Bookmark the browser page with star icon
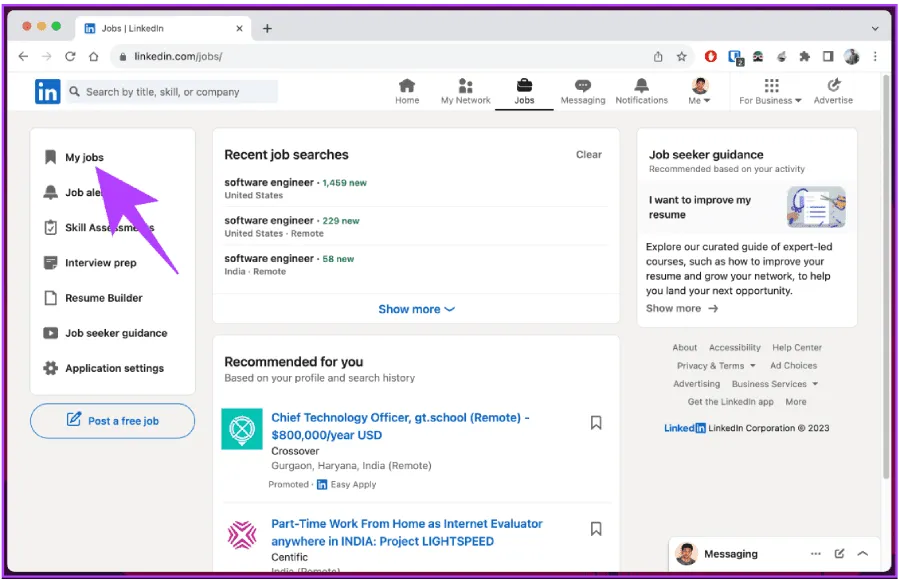 tap(681, 57)
